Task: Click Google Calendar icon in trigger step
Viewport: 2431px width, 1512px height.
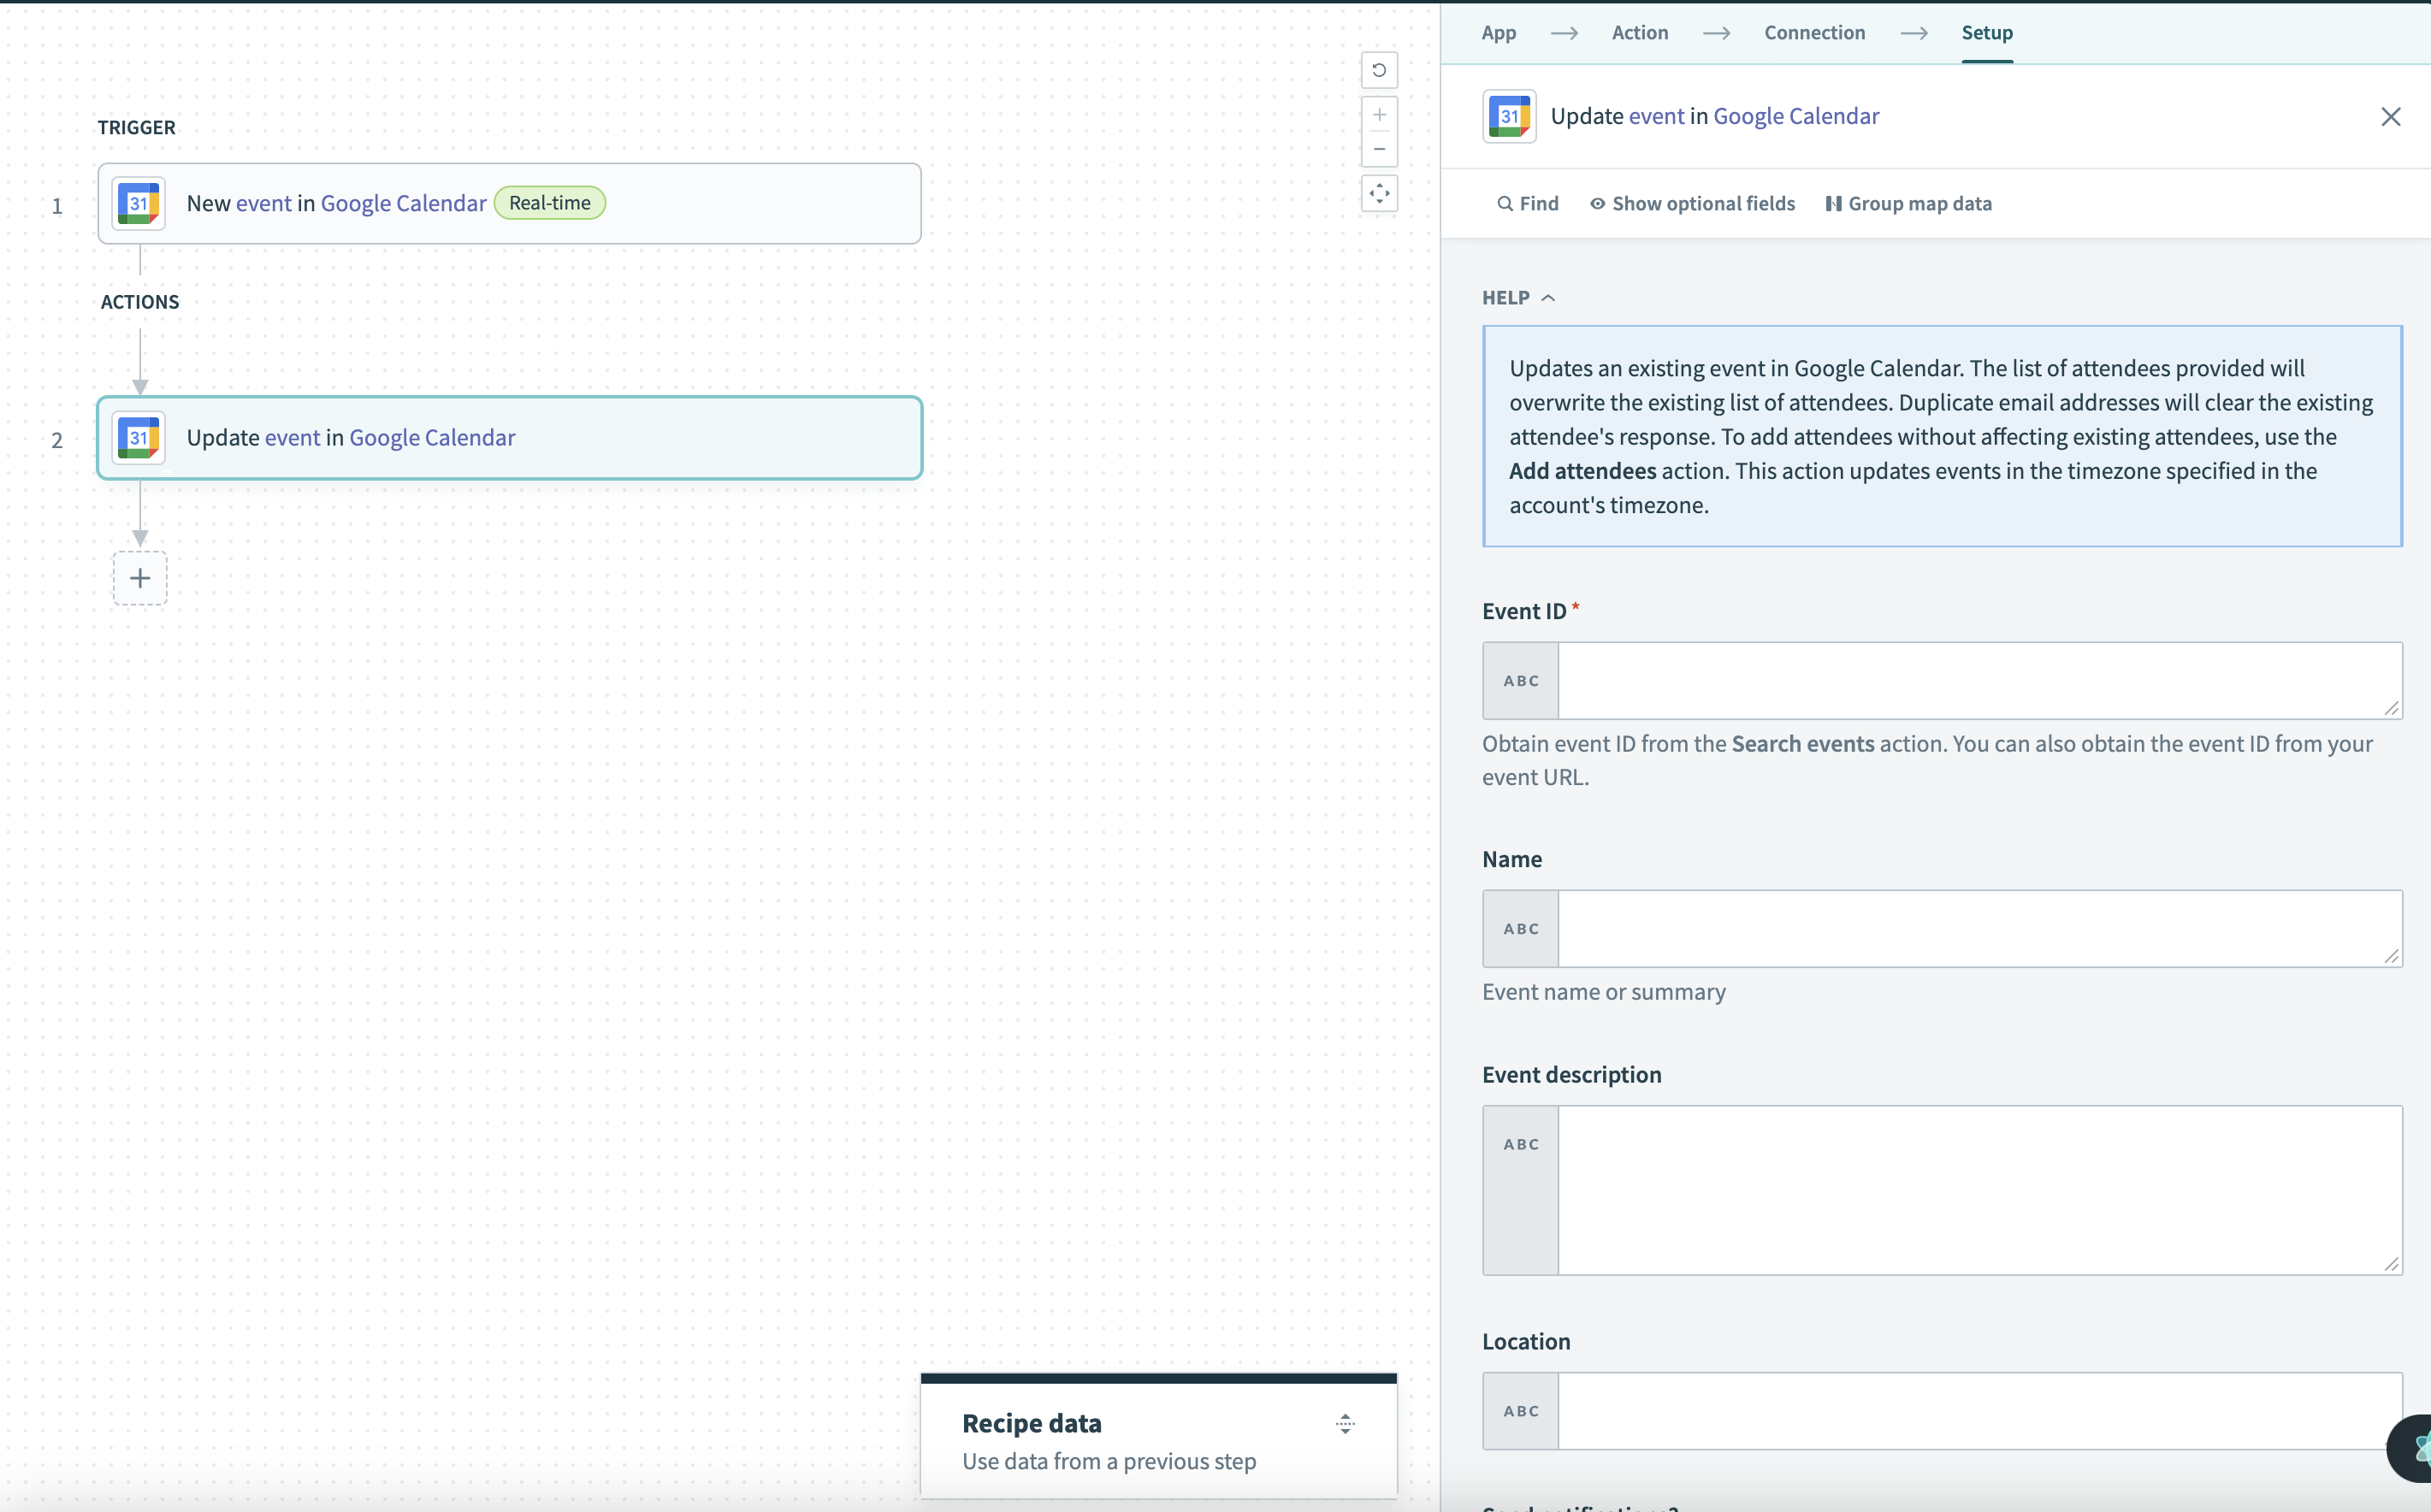Action: [139, 203]
